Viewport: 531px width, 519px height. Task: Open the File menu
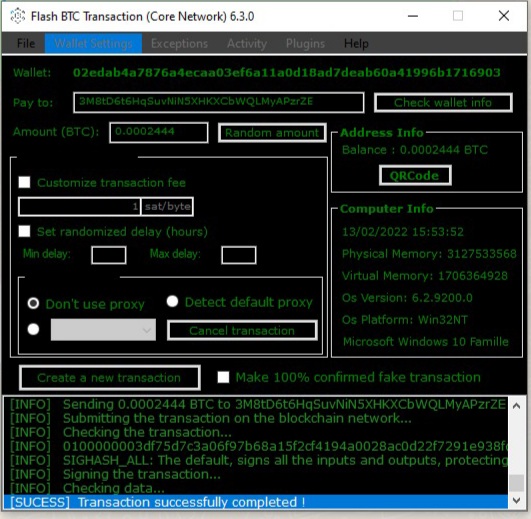tap(26, 43)
